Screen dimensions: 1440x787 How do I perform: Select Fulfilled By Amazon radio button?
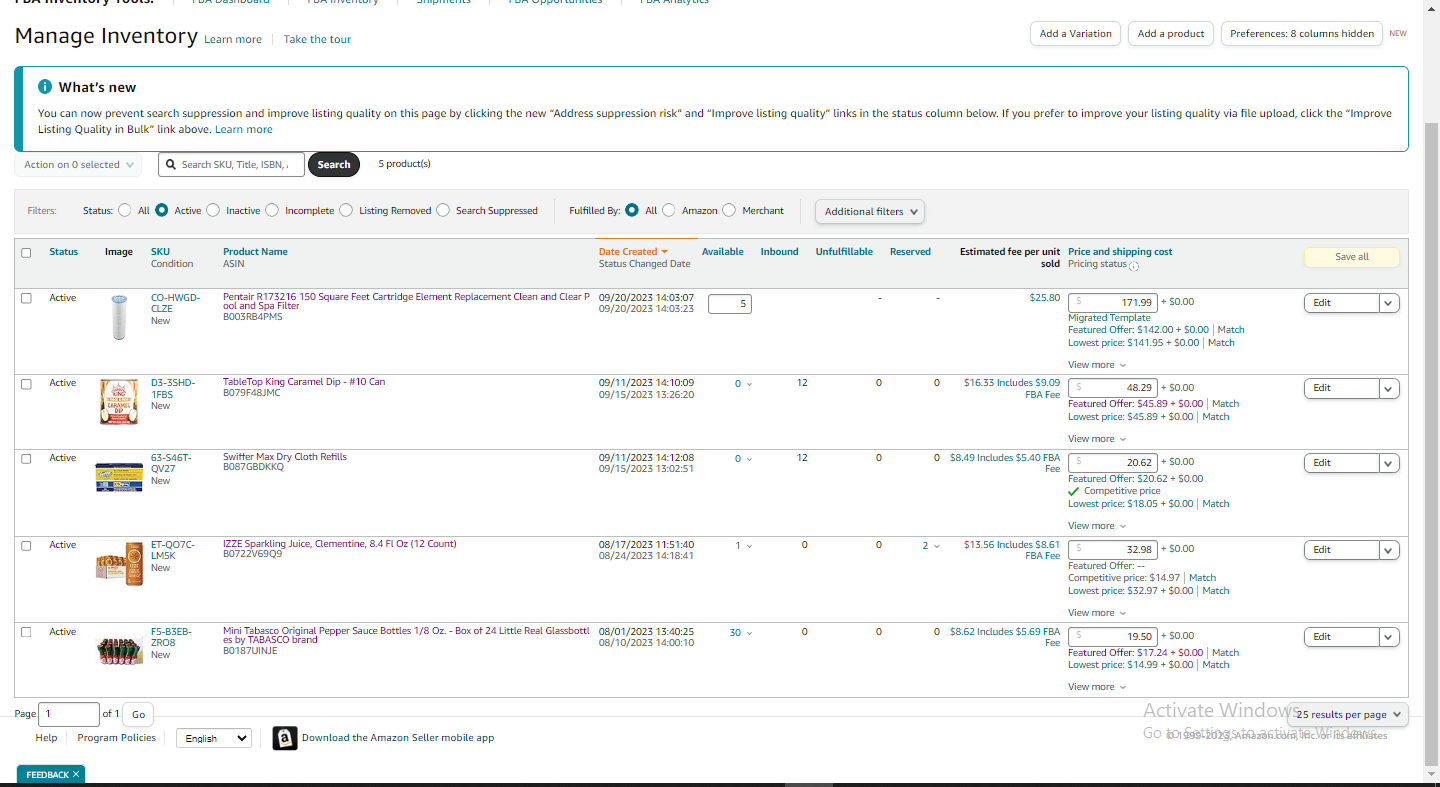(669, 211)
